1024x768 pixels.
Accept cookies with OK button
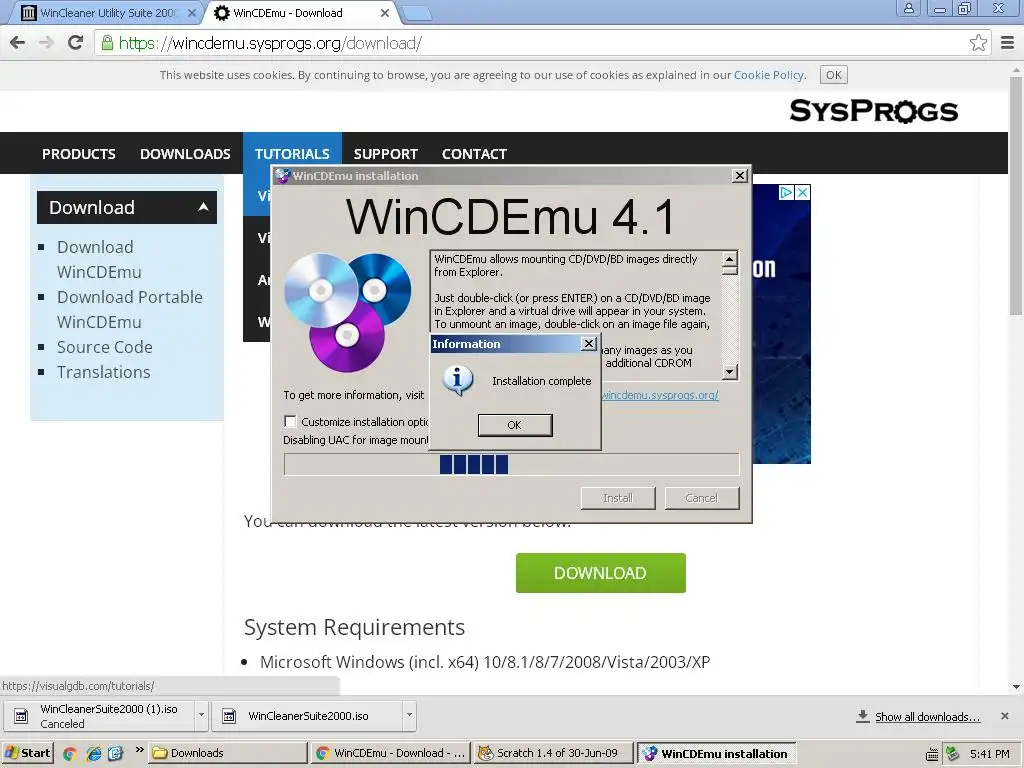tap(833, 75)
